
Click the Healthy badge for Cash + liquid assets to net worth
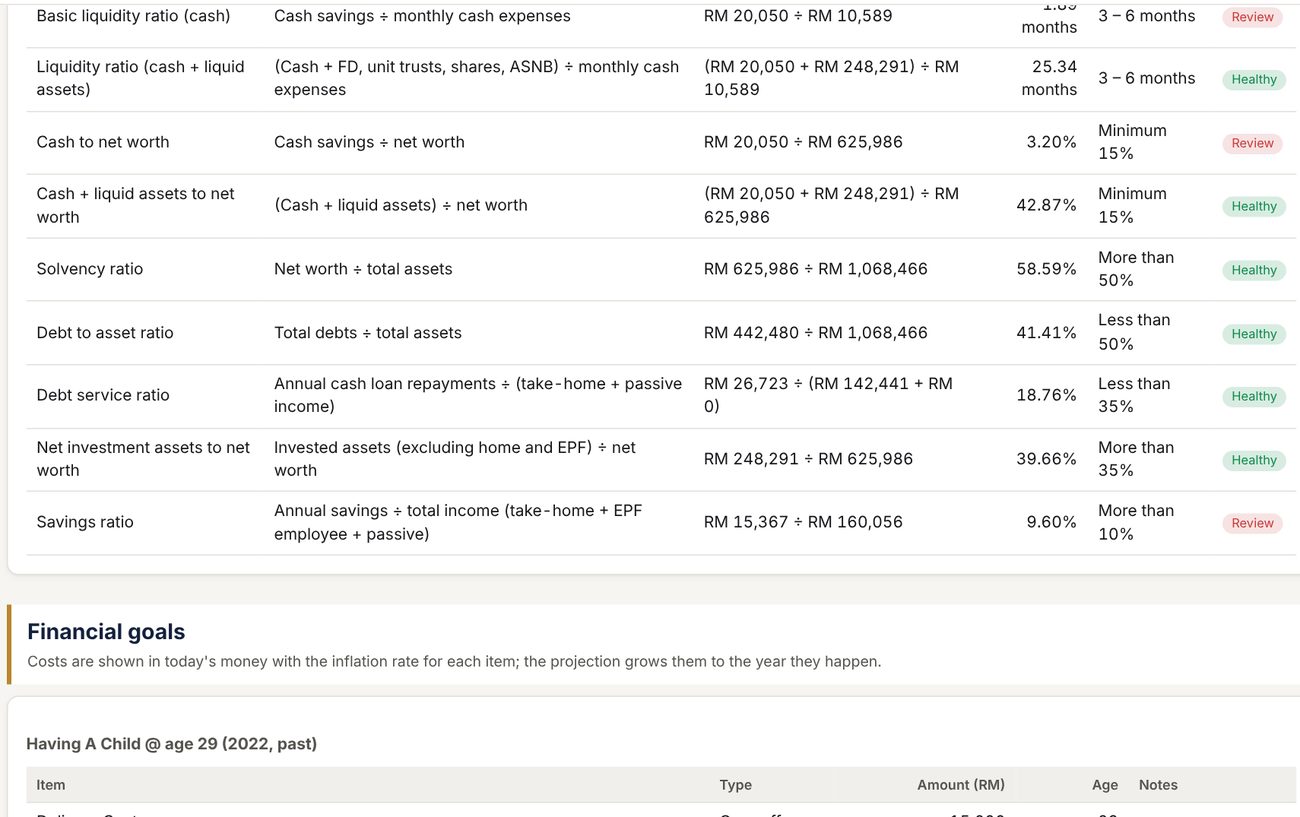pos(1254,206)
